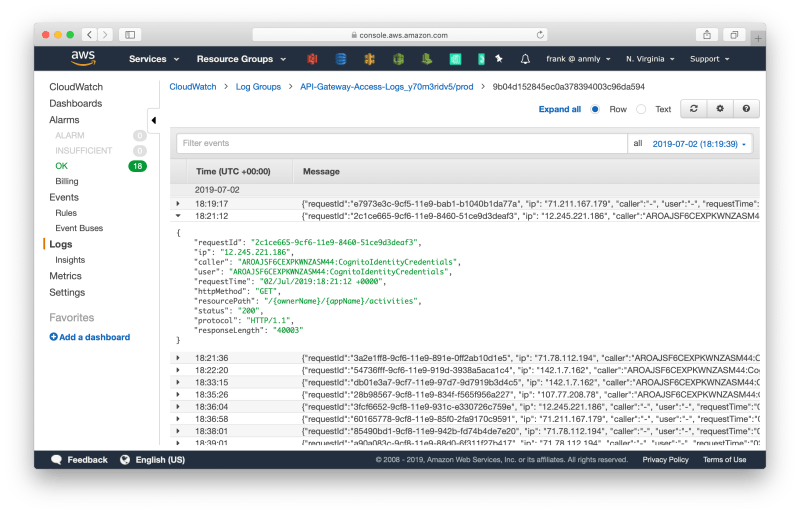800x514 pixels.
Task: Go to CloudWatch breadcrumb link
Action: pyautogui.click(x=193, y=87)
